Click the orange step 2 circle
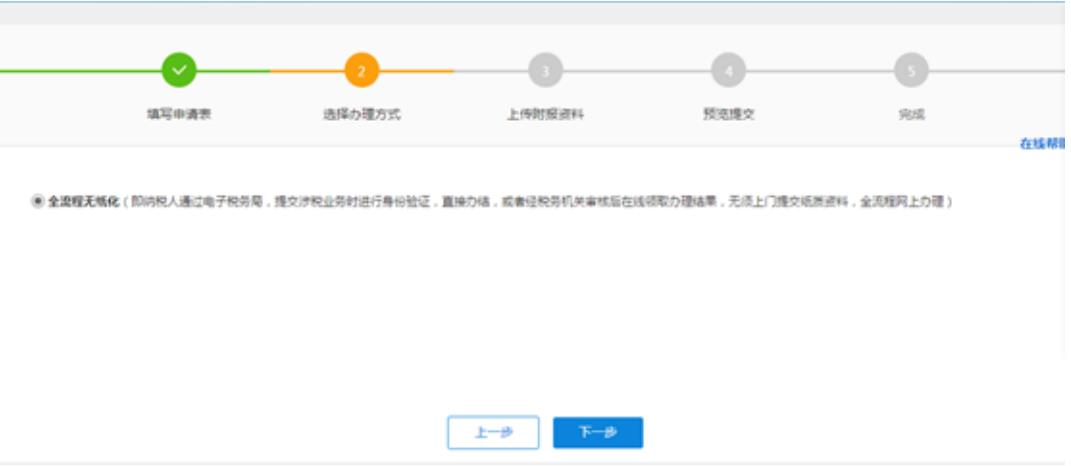1071x466 pixels. click(x=362, y=71)
